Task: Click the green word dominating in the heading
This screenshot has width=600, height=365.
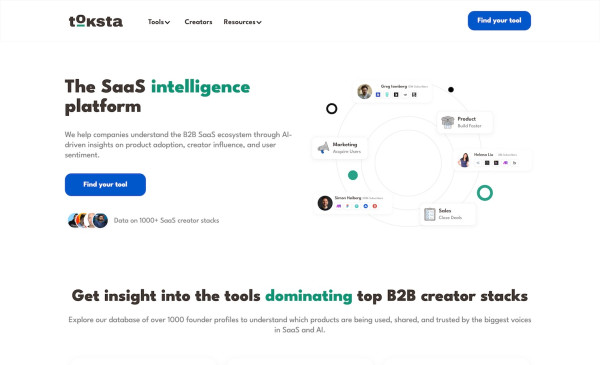Action: (x=309, y=296)
